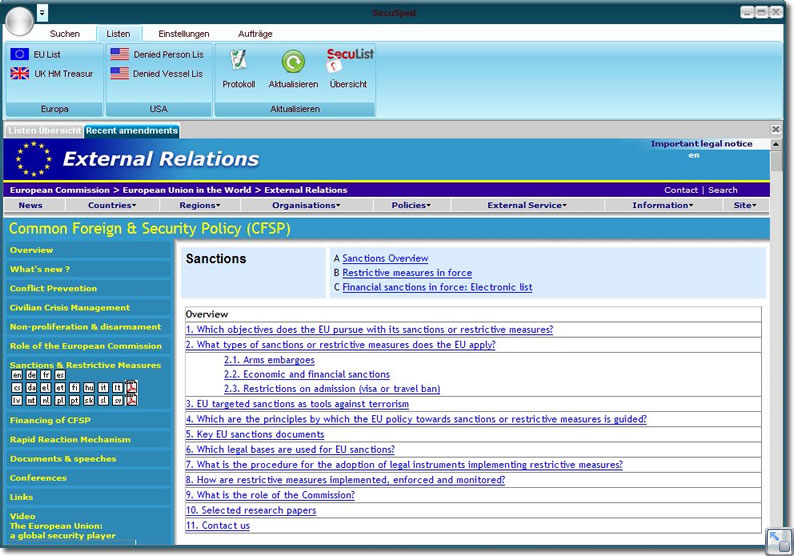Screen dimensions: 794x556
Task: Open the SecuList Übersicht icon
Action: 349,68
